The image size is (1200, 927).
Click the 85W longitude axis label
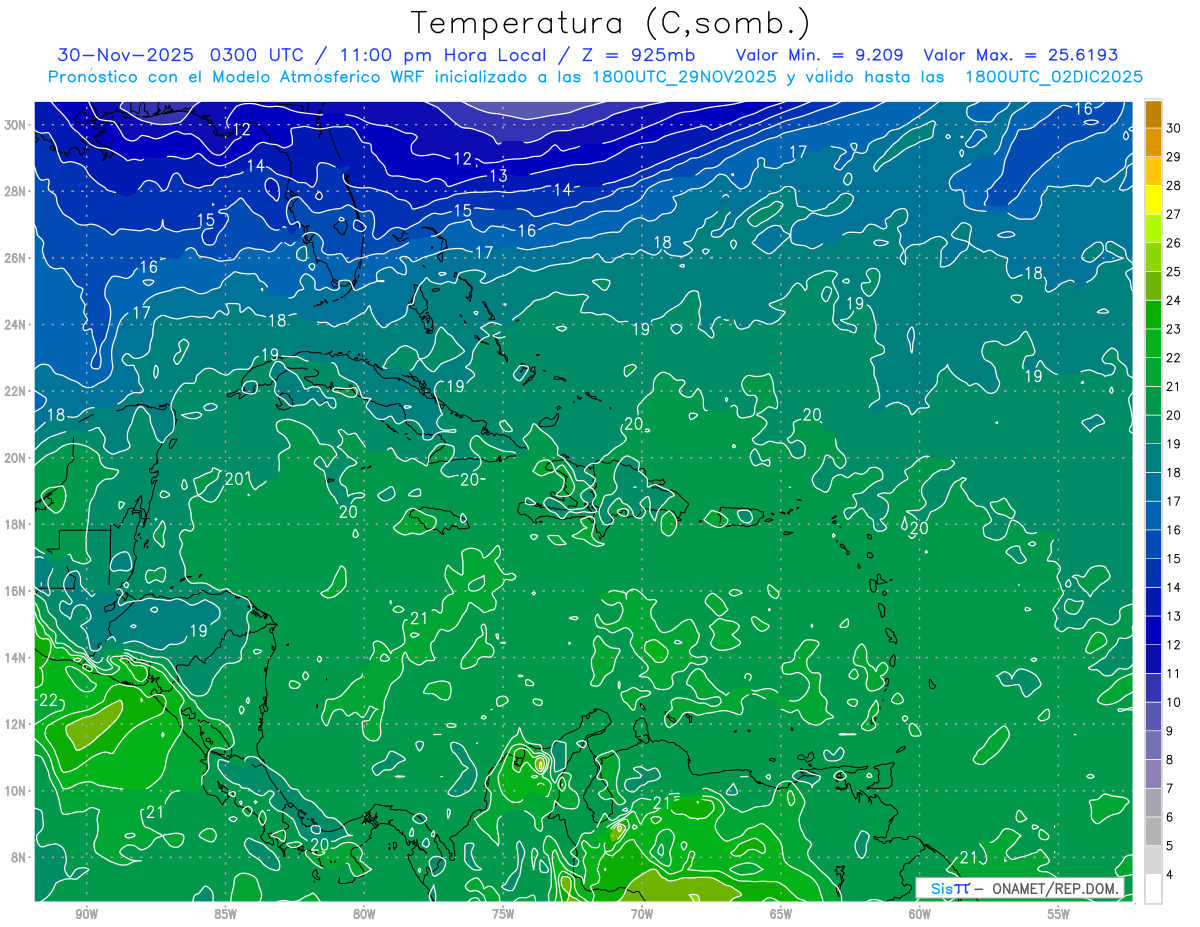[225, 914]
